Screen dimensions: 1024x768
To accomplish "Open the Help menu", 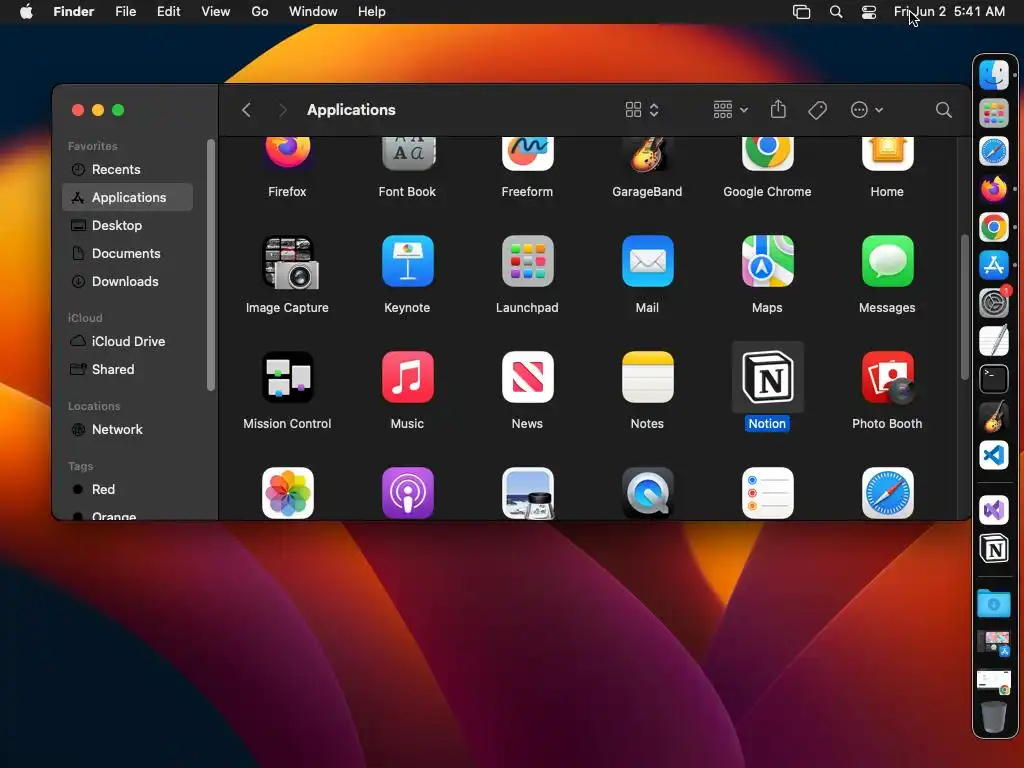I will [372, 12].
